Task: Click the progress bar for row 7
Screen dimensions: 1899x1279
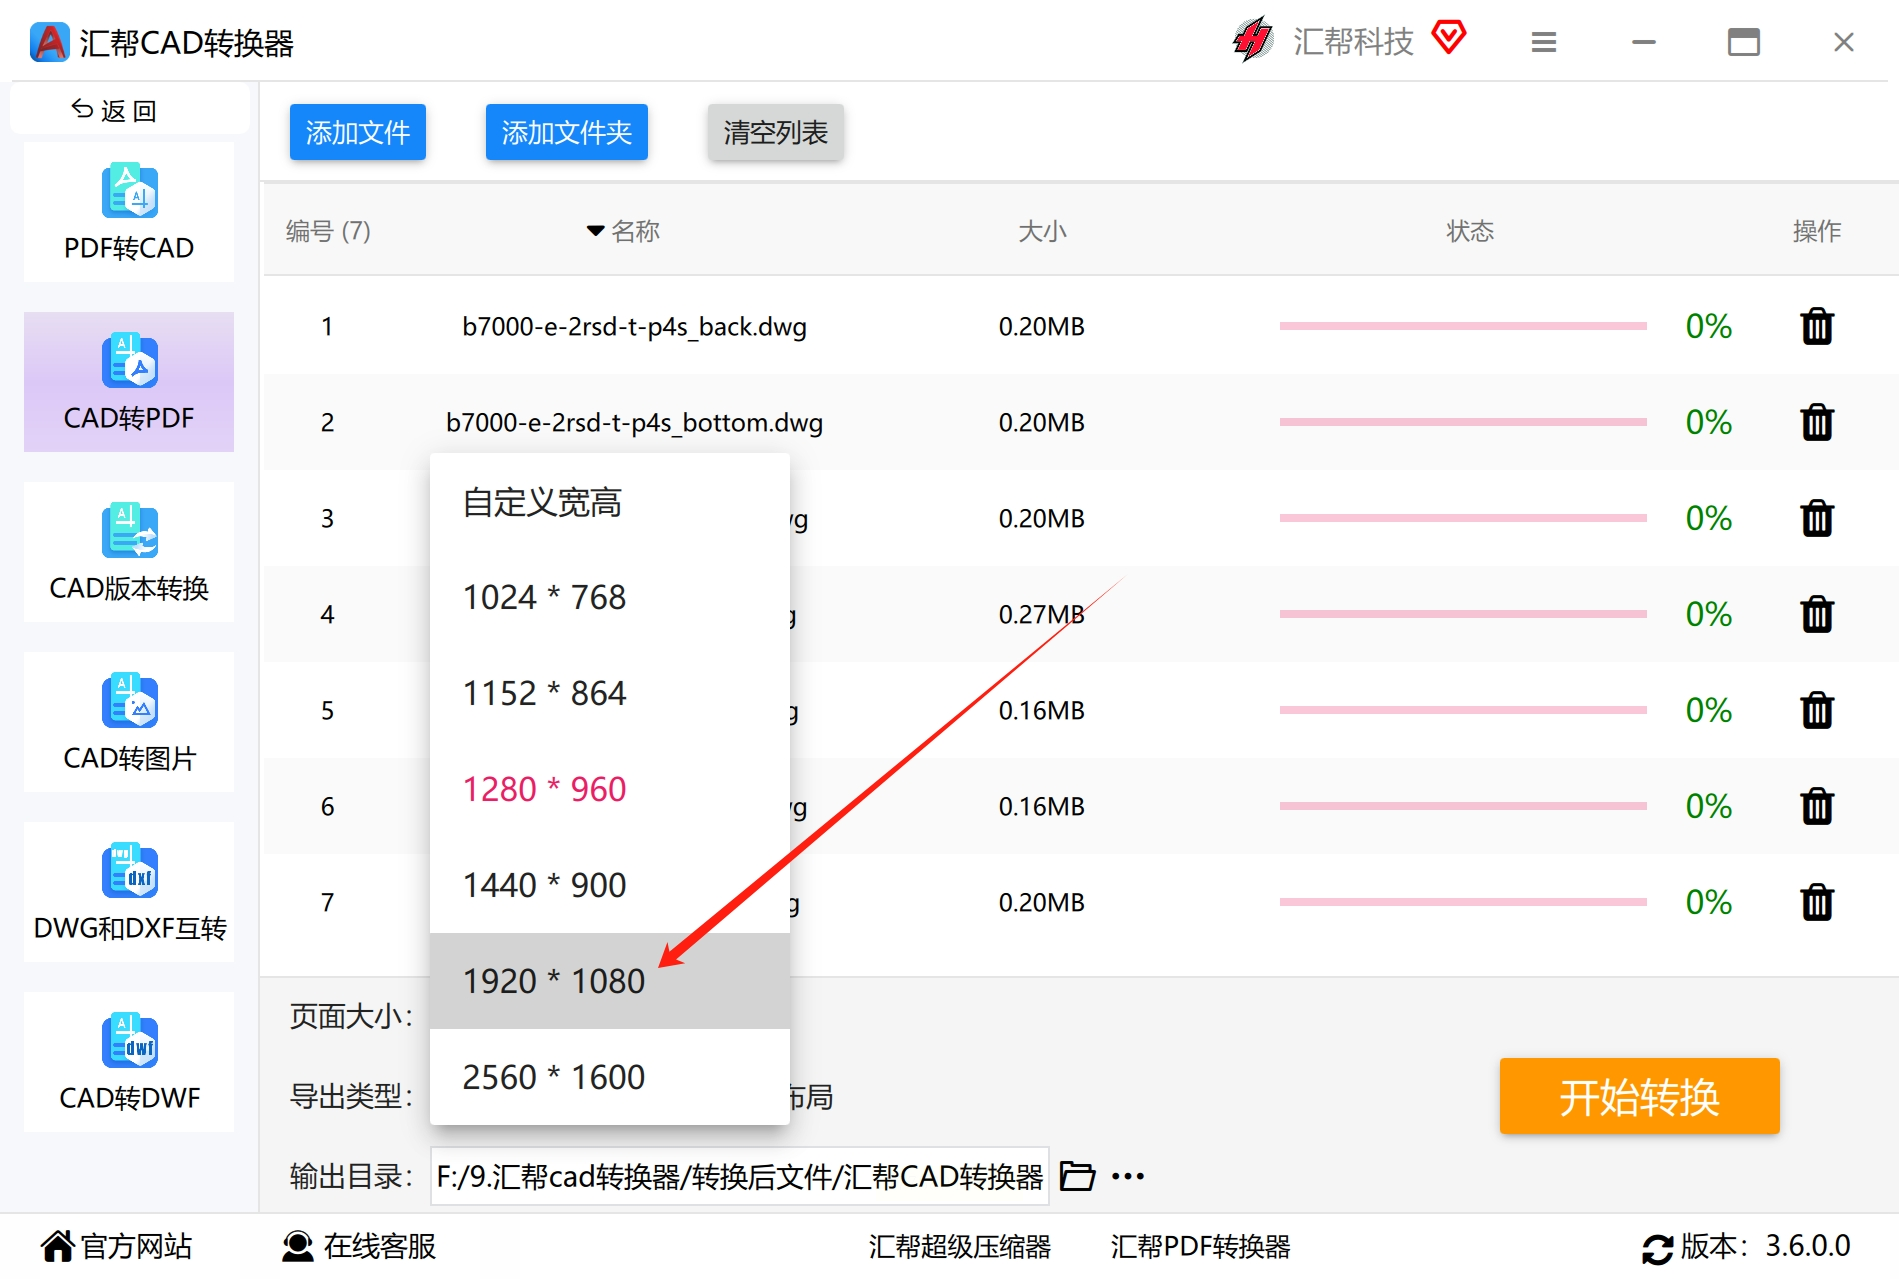Action: [x=1463, y=902]
